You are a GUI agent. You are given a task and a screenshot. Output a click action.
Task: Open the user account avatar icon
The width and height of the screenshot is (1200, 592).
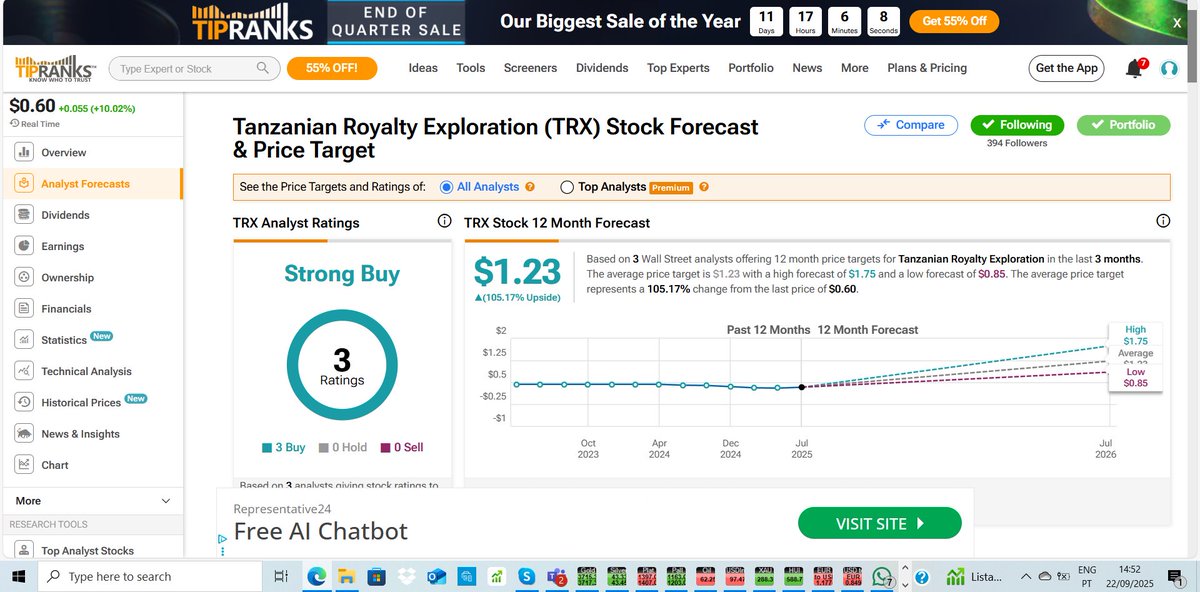(1168, 68)
